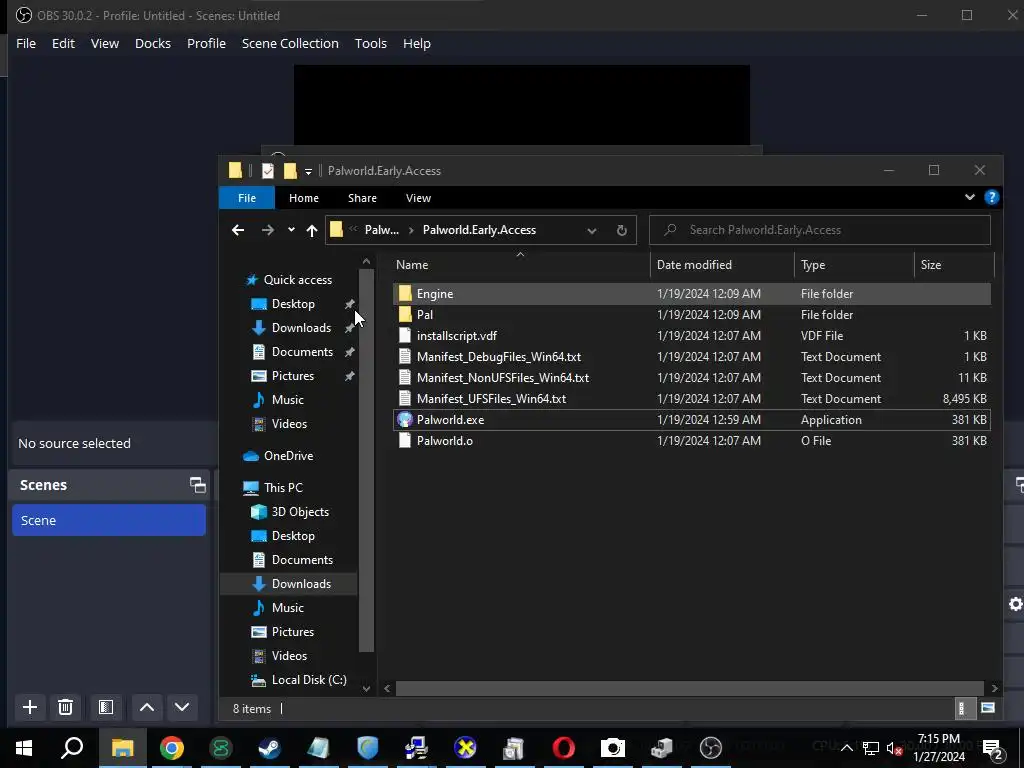
Task: Switch to large icons view layout
Action: click(988, 708)
